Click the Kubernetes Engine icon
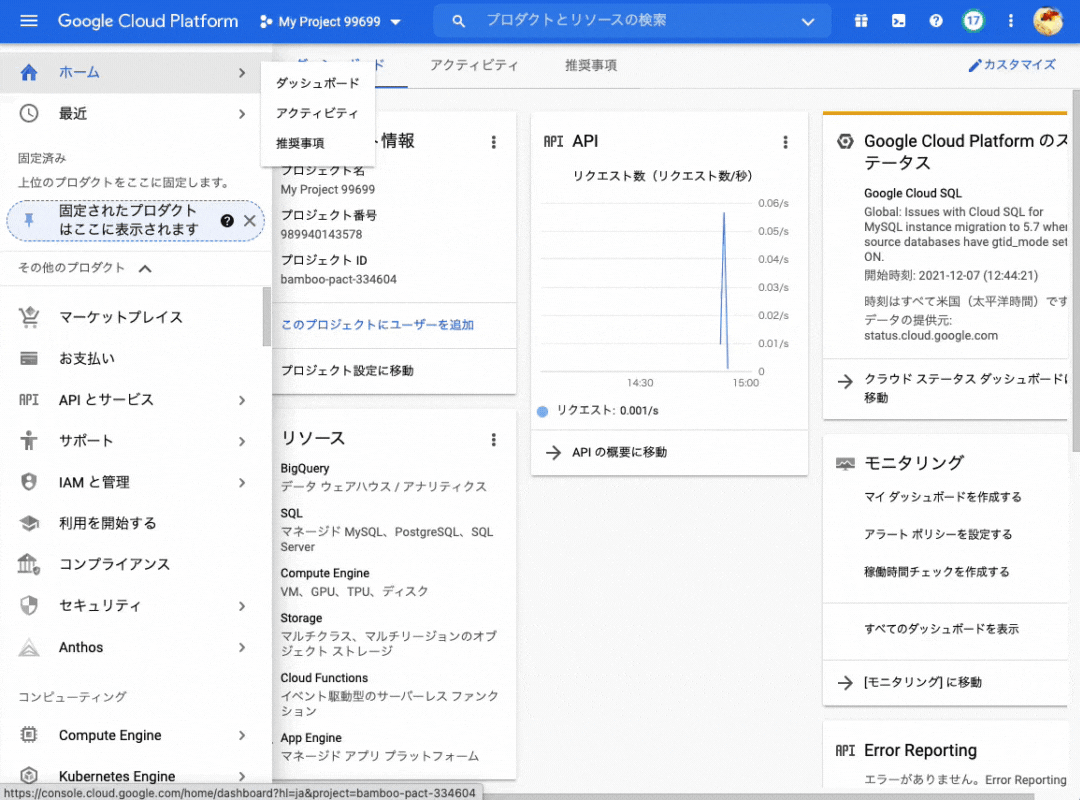 29,775
